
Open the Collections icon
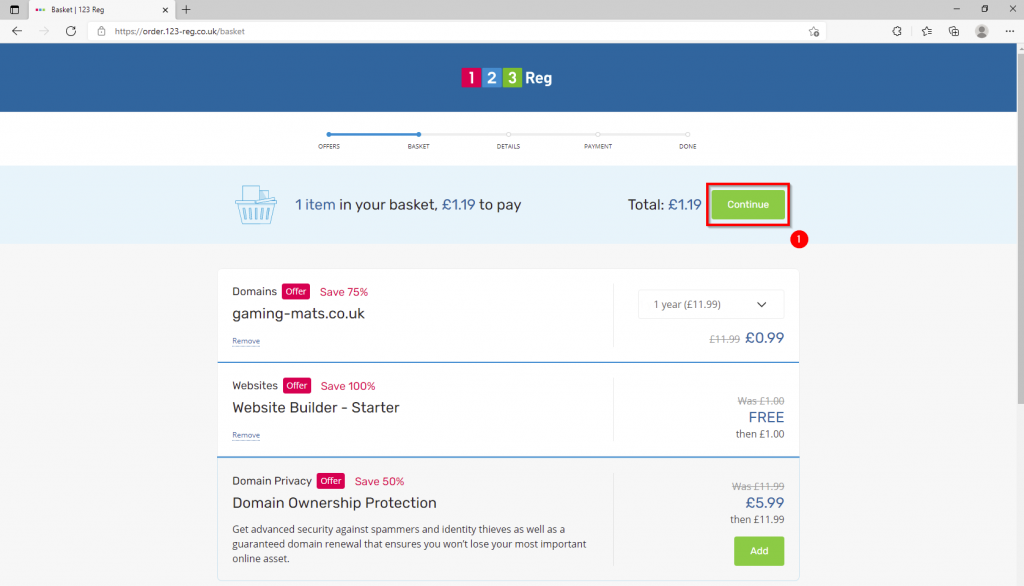pyautogui.click(x=954, y=31)
